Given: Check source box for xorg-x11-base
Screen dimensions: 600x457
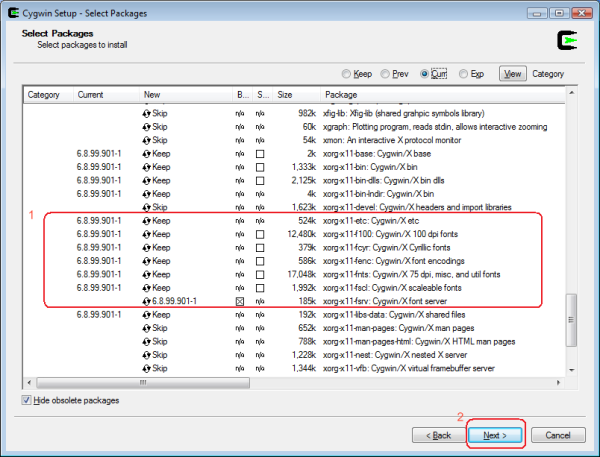Looking at the screenshot, I should point(260,154).
